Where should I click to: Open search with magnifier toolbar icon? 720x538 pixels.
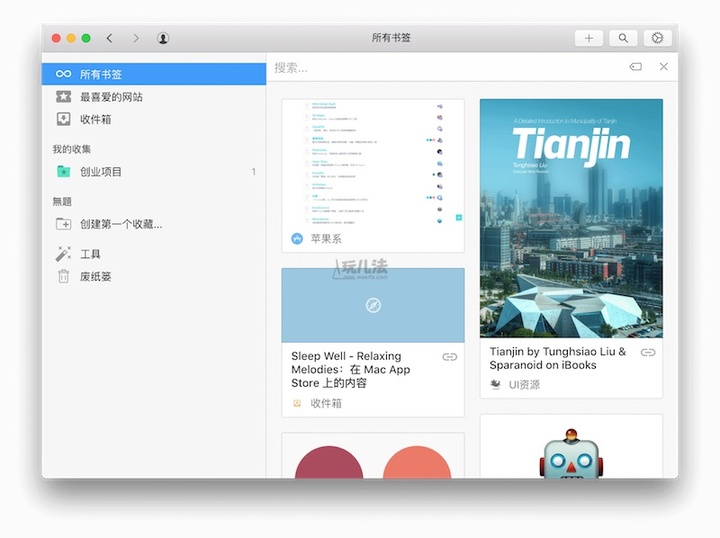pyautogui.click(x=623, y=38)
